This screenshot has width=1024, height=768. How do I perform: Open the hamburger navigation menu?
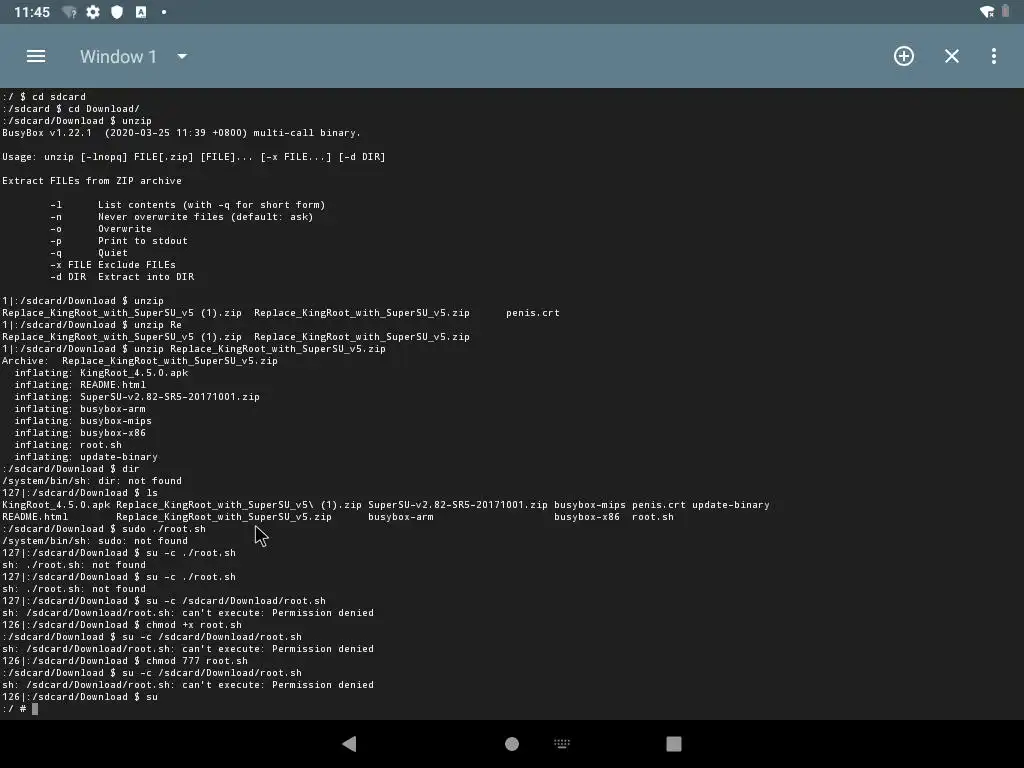(36, 56)
